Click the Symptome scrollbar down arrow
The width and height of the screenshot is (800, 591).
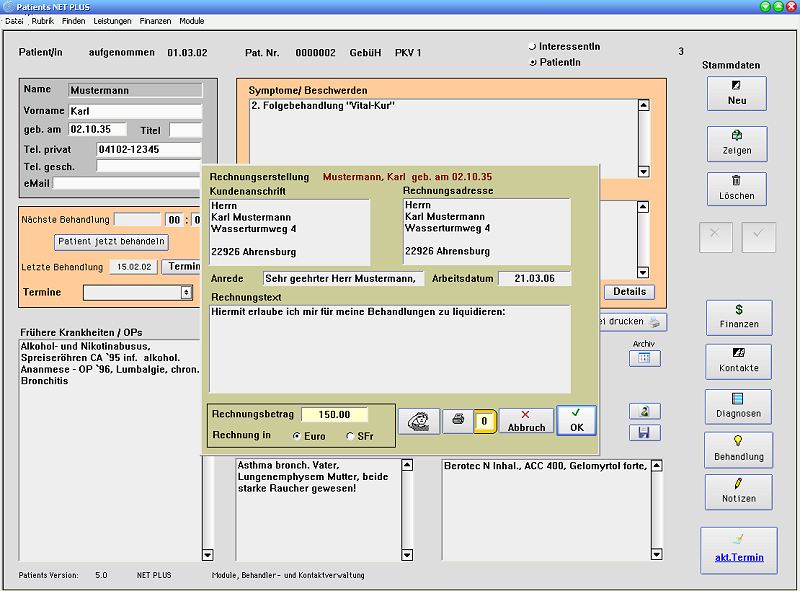click(644, 171)
